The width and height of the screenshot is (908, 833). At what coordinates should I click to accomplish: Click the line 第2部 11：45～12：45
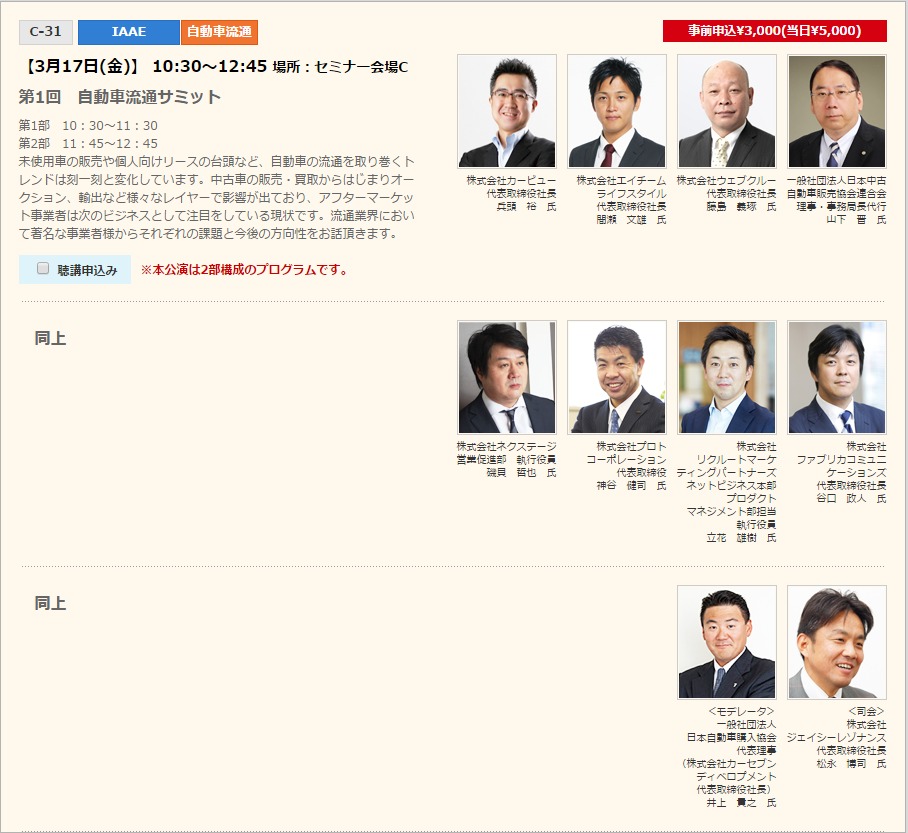(88, 144)
